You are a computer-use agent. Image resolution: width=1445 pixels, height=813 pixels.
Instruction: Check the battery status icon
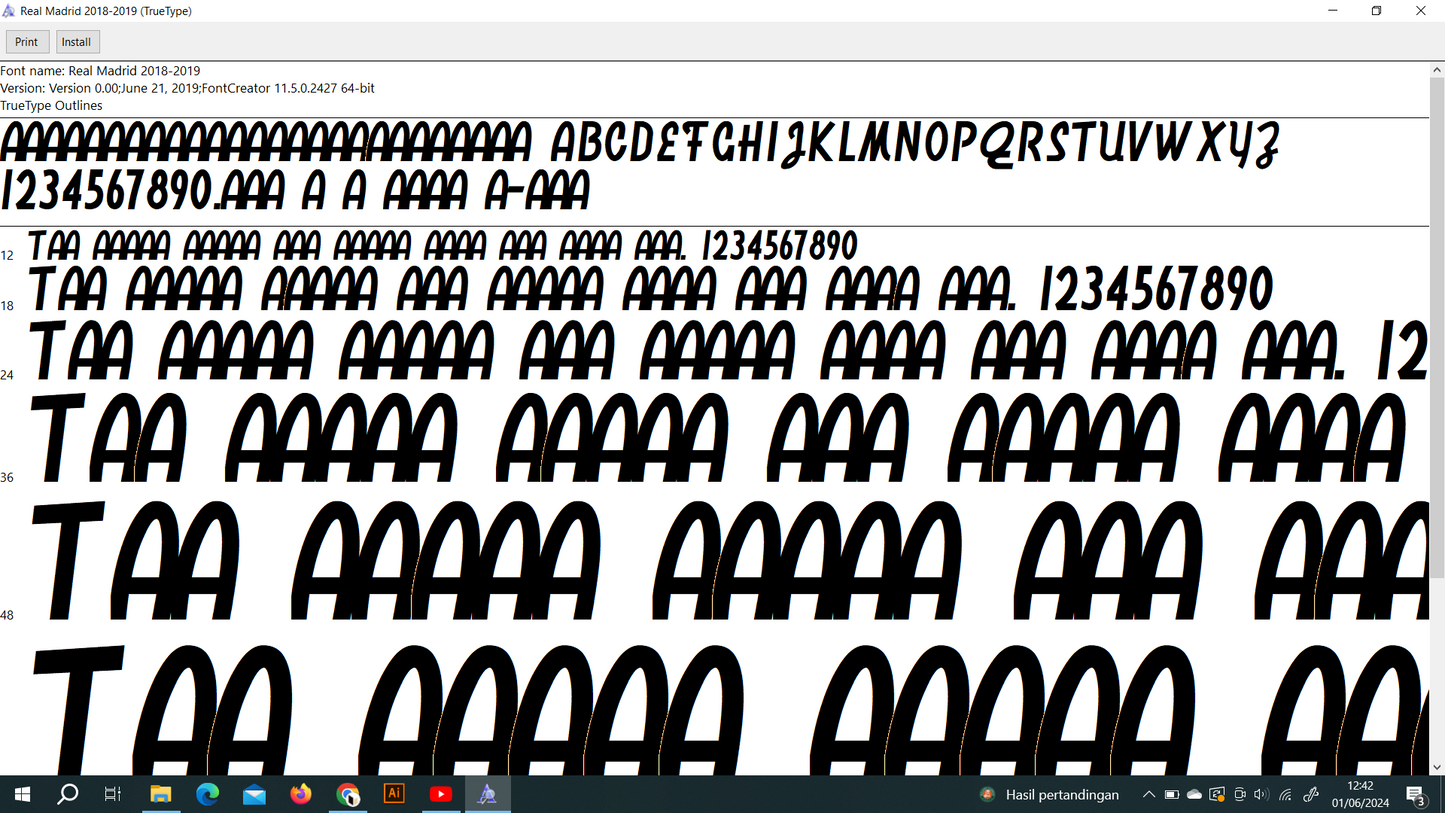[1172, 795]
